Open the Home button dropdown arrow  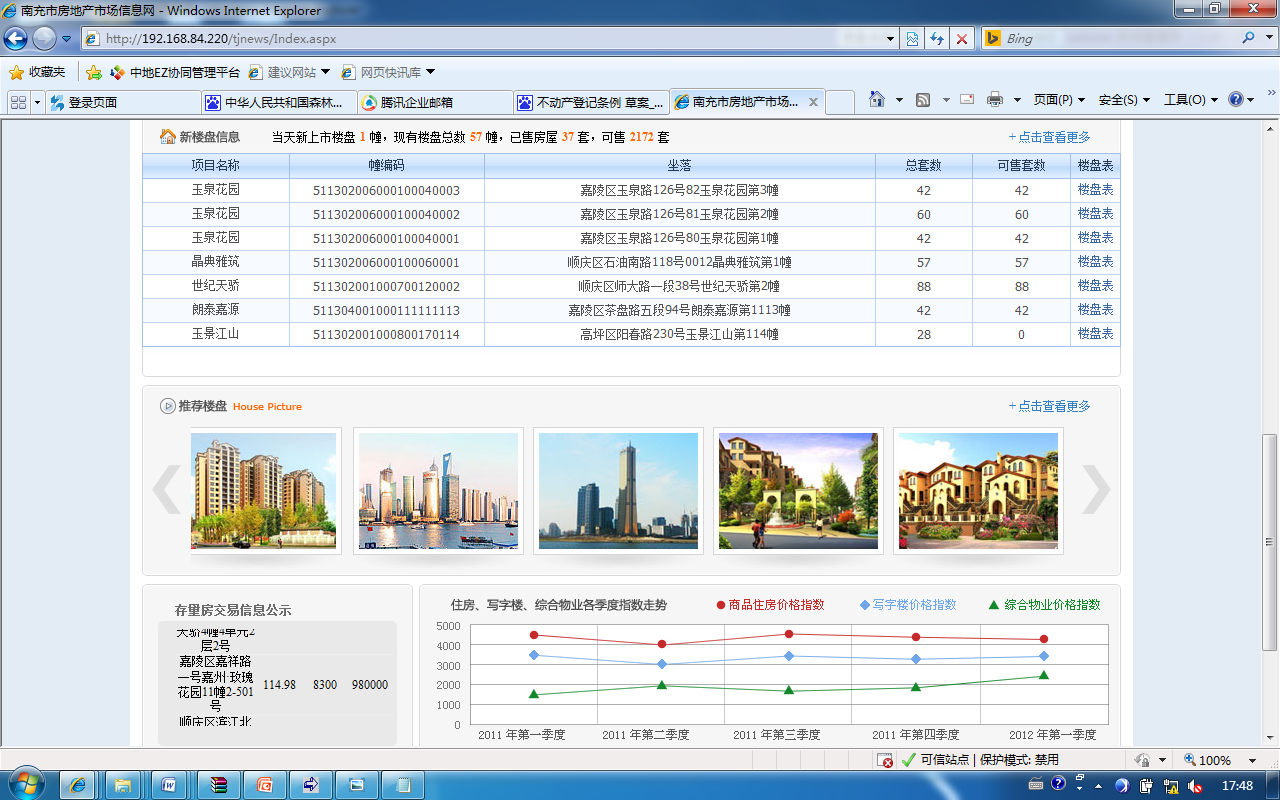pyautogui.click(x=899, y=100)
